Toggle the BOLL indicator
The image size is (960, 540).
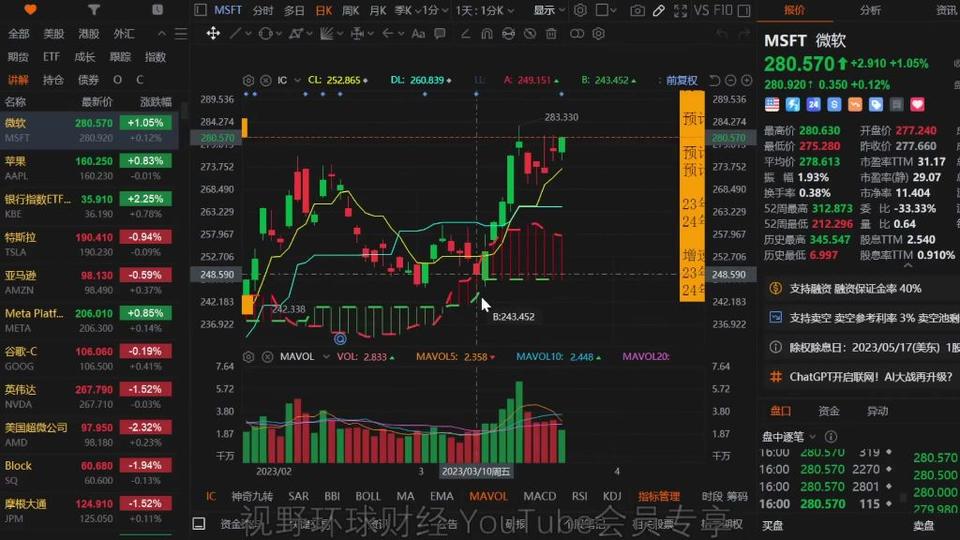(x=368, y=496)
